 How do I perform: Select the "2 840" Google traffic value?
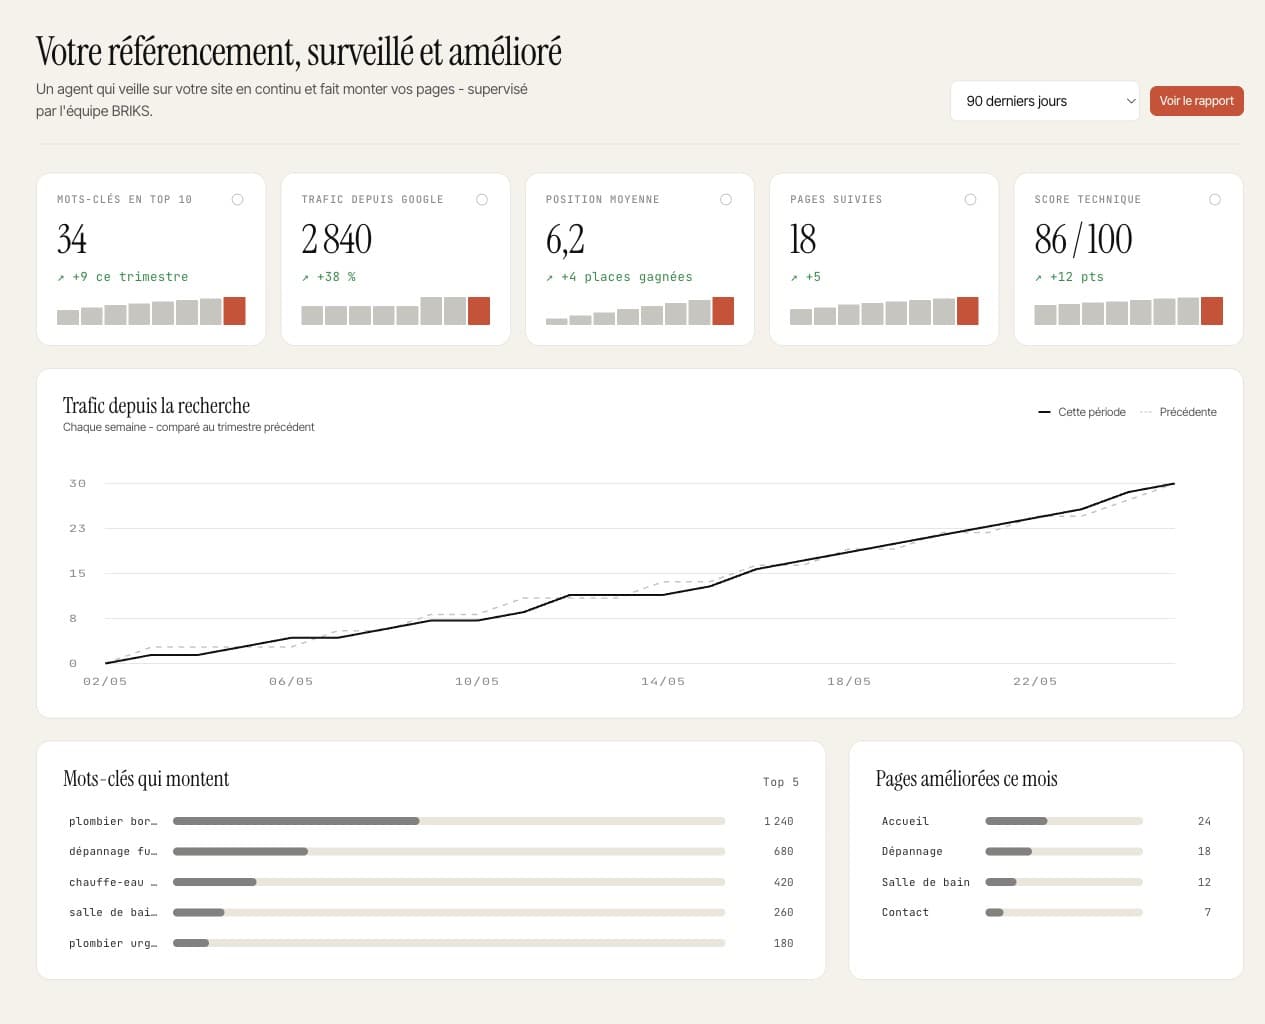click(x=337, y=240)
